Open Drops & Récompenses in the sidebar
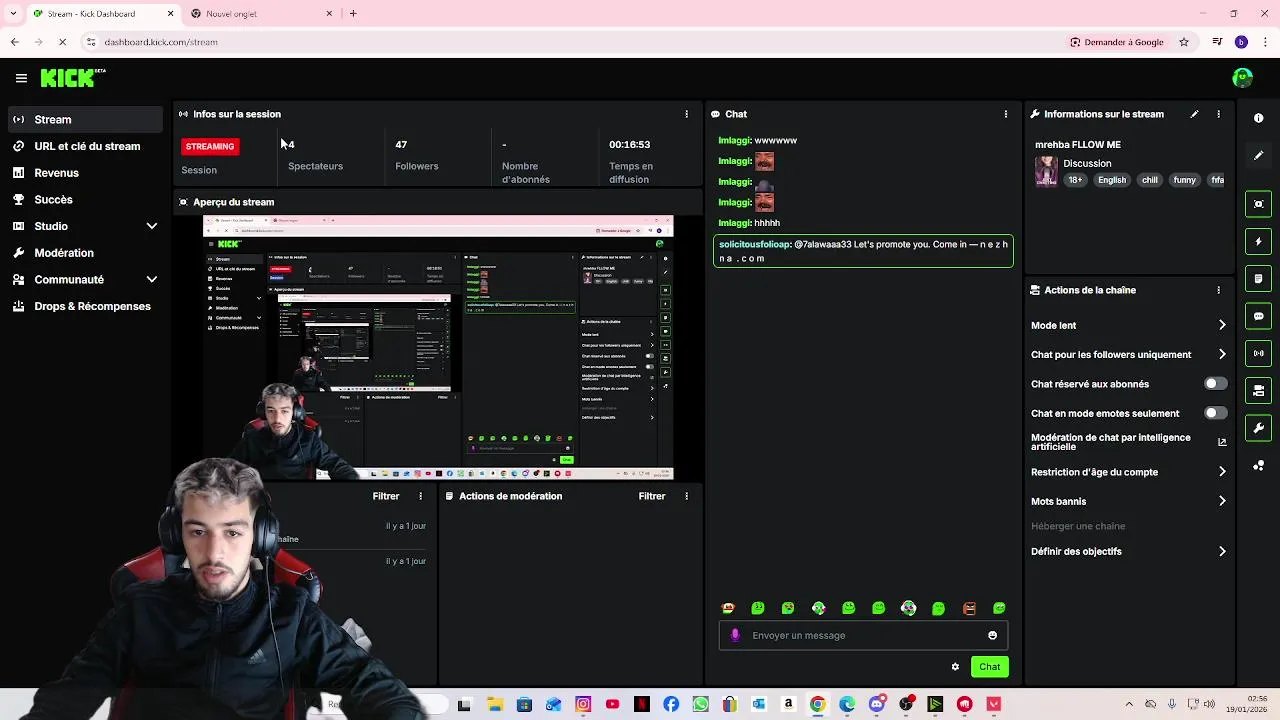Image resolution: width=1280 pixels, height=720 pixels. 86,306
